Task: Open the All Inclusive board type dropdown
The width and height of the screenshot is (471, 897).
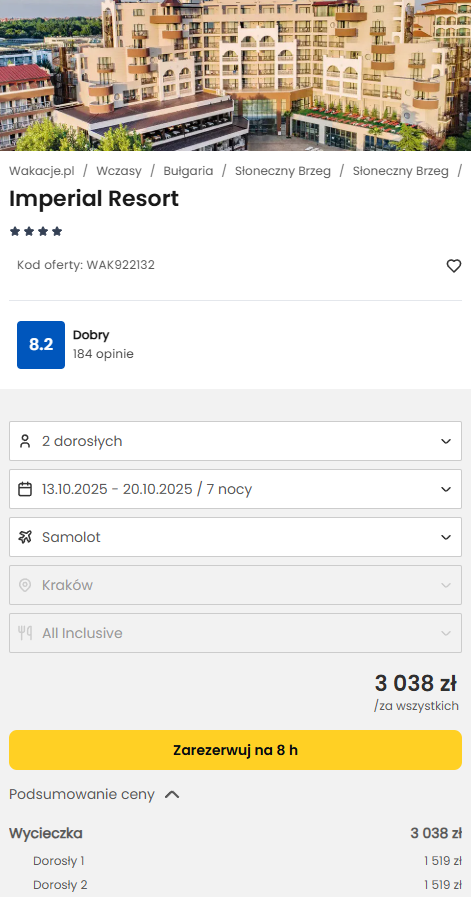Action: pyautogui.click(x=235, y=633)
